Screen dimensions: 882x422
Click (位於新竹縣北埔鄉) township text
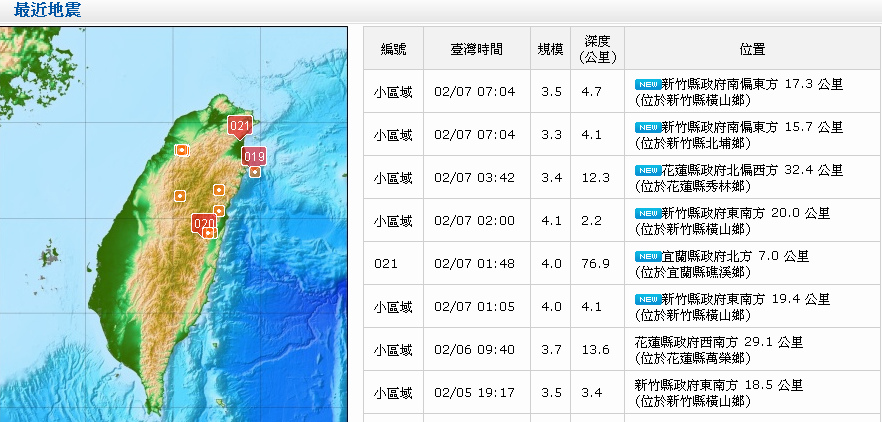point(693,143)
